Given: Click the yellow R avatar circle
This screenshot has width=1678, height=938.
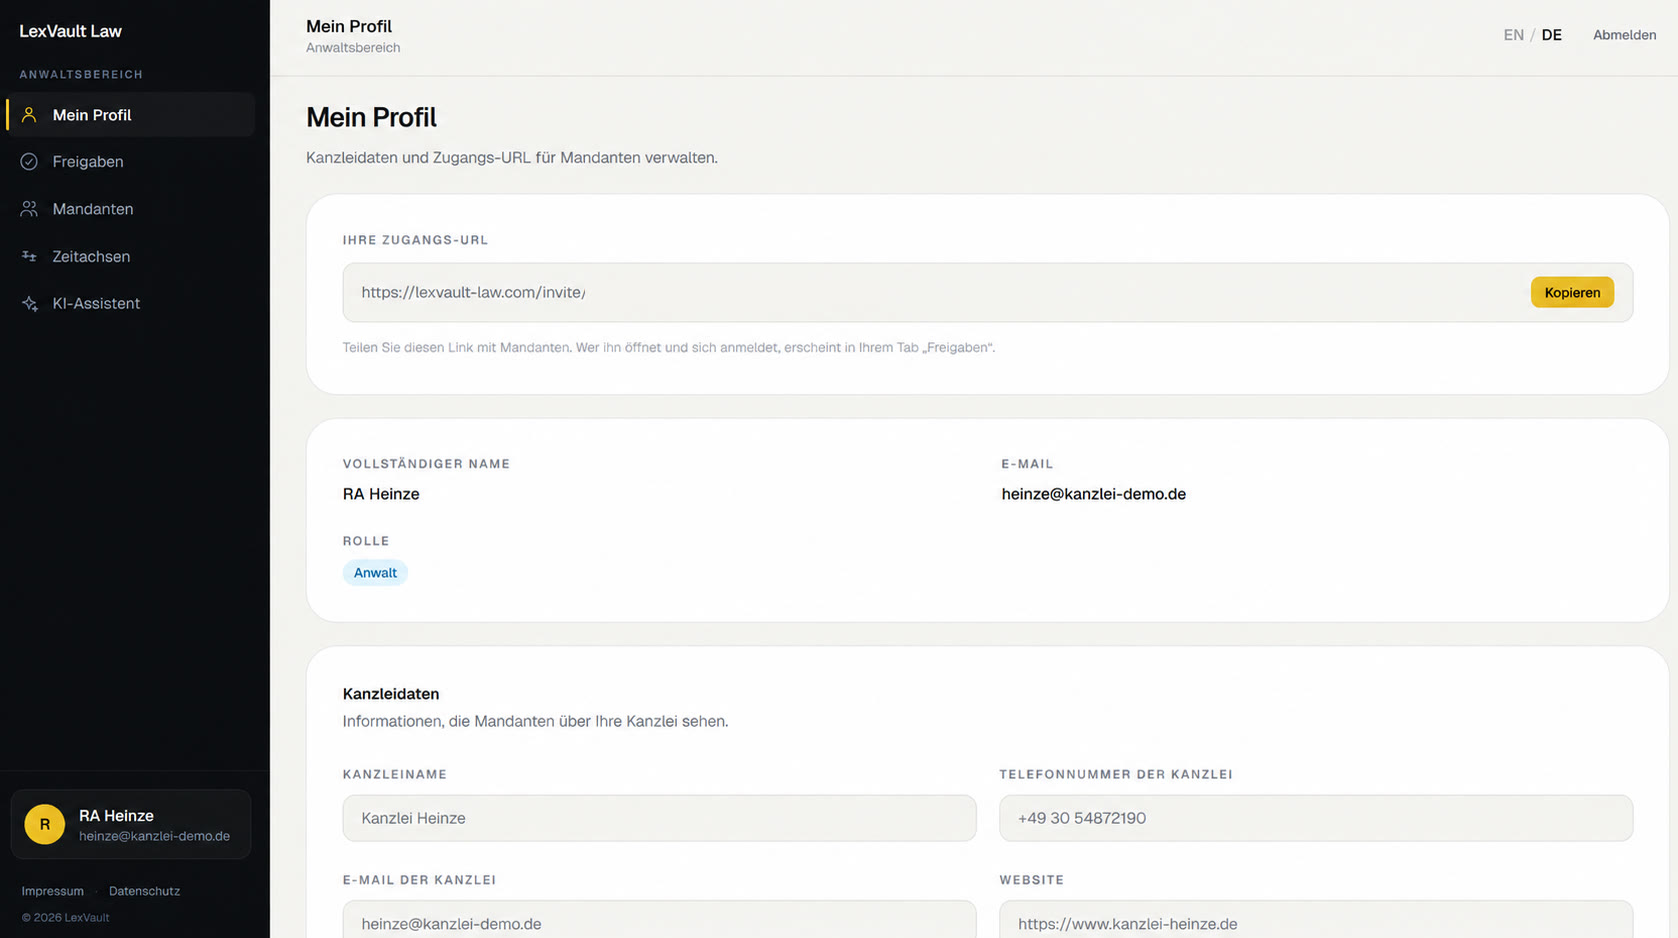Looking at the screenshot, I should (x=44, y=825).
